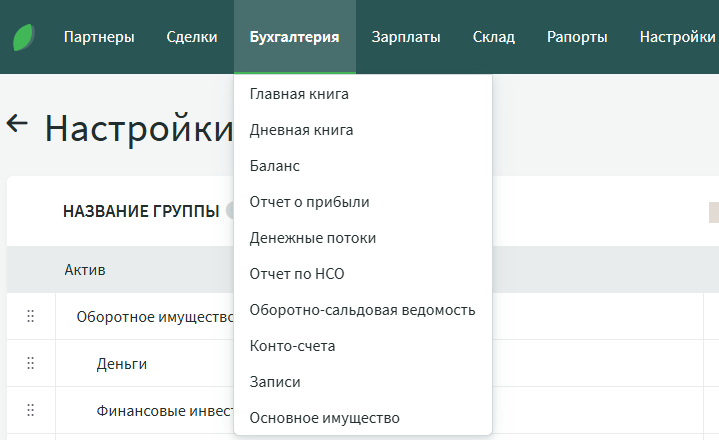Open Сделки in the top navigation
Image resolution: width=719 pixels, height=440 pixels.
192,37
